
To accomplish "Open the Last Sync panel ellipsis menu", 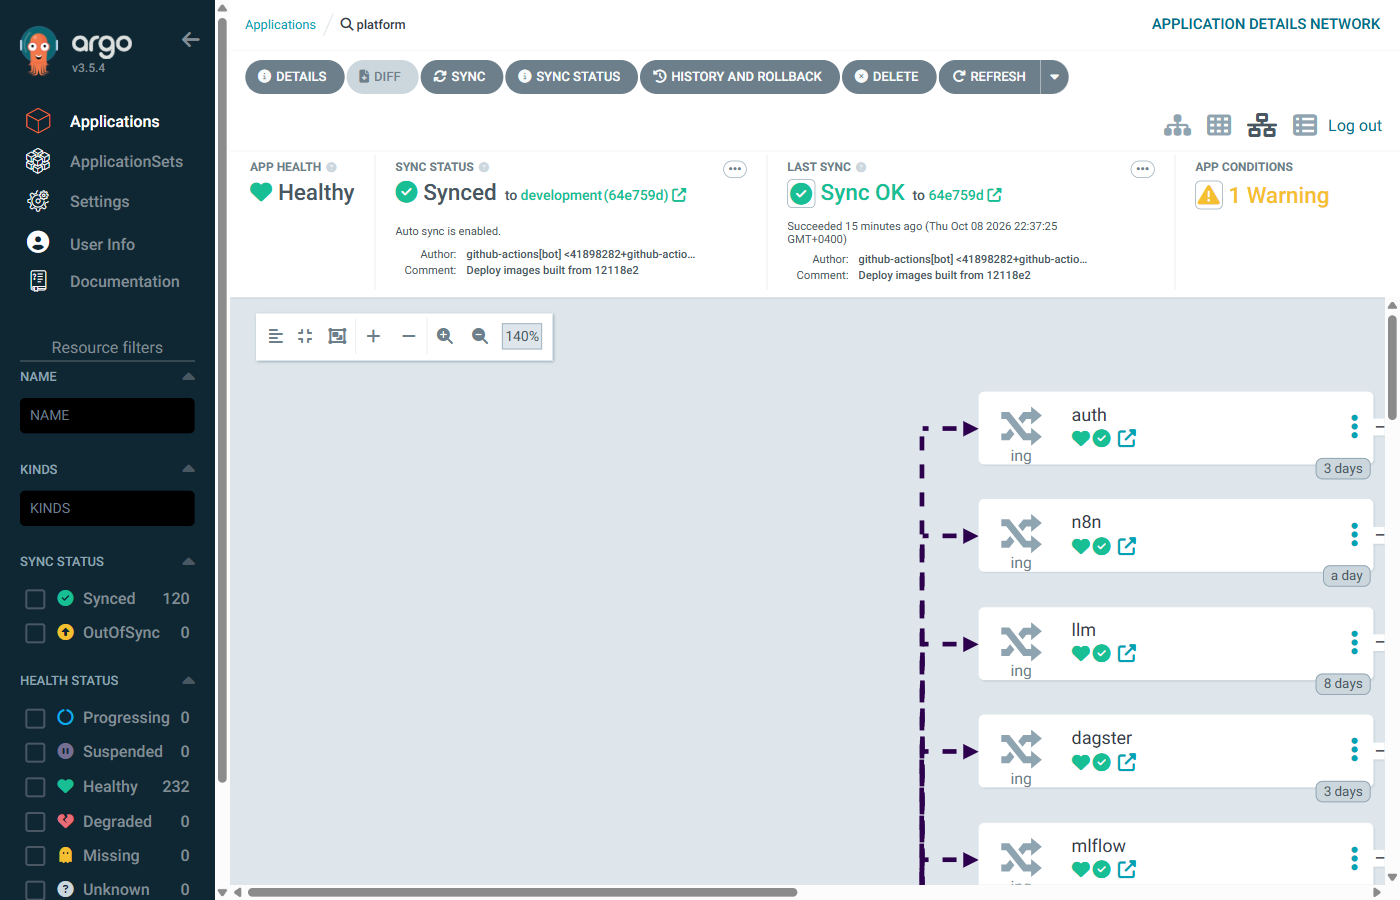I will tap(1142, 169).
